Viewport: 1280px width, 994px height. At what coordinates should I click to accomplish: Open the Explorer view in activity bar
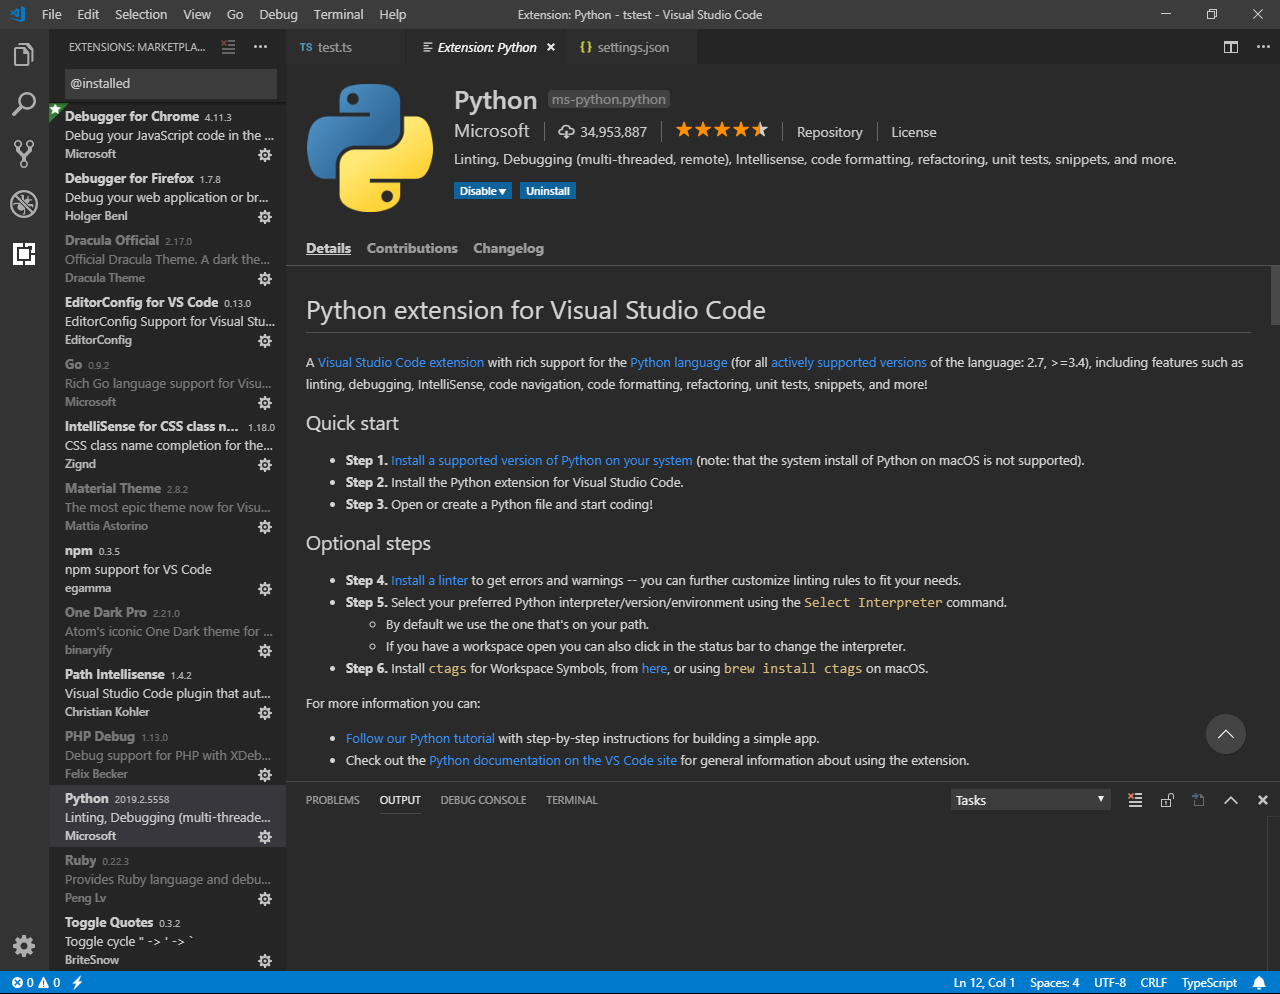click(x=24, y=54)
